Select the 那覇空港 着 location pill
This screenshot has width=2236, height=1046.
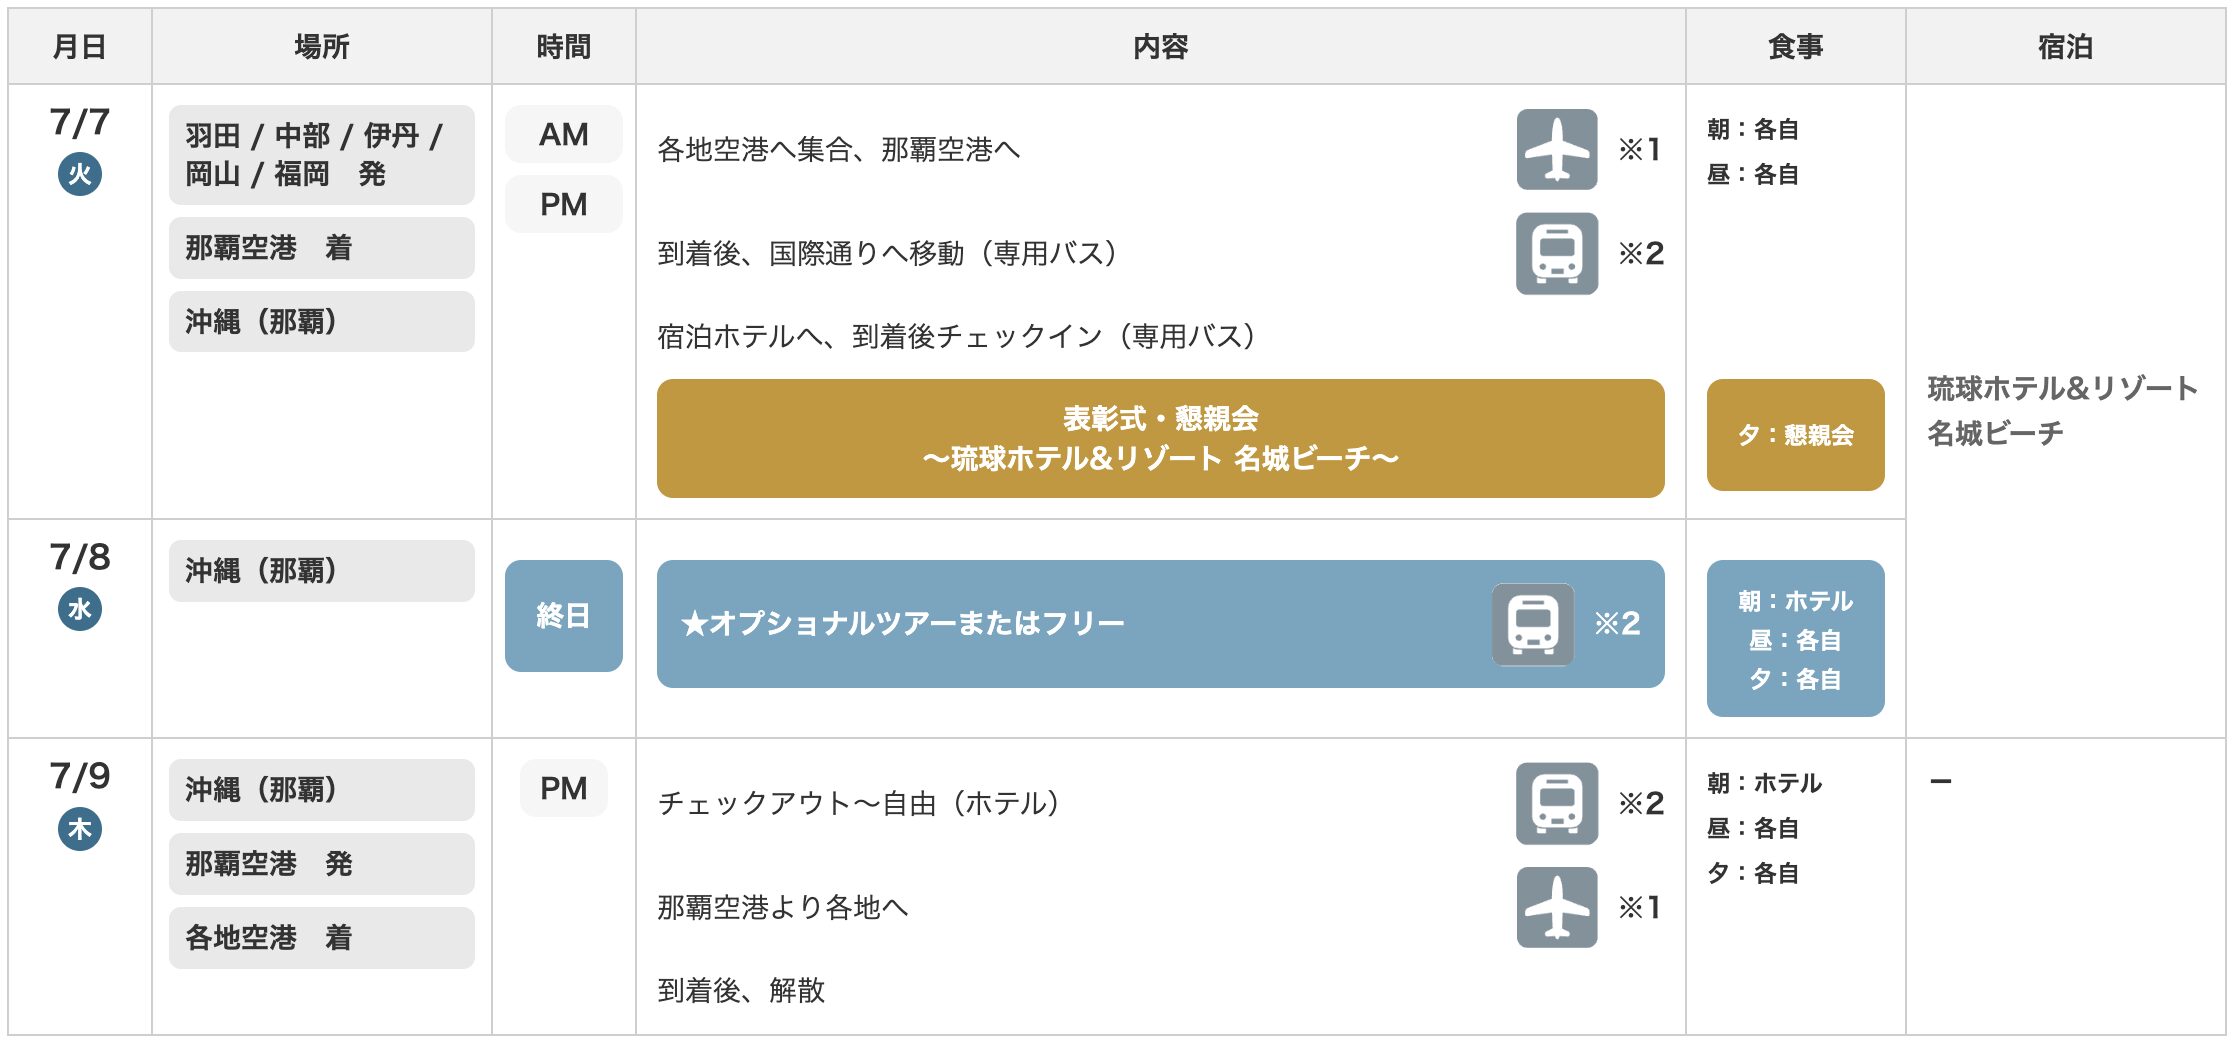(x=321, y=248)
